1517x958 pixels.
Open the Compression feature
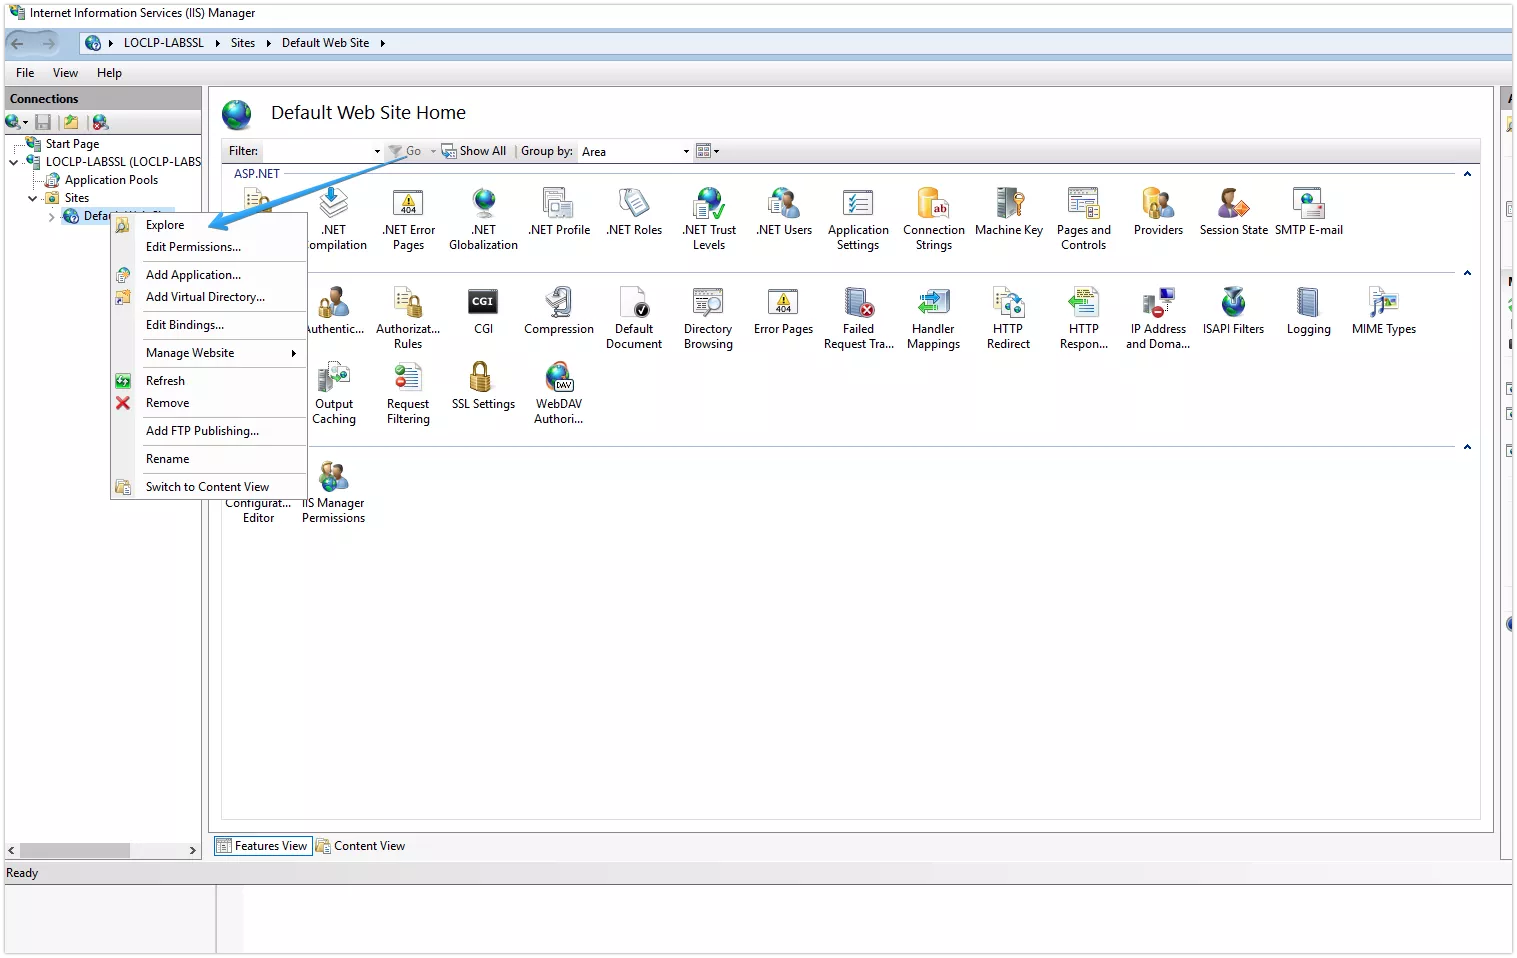click(x=557, y=310)
